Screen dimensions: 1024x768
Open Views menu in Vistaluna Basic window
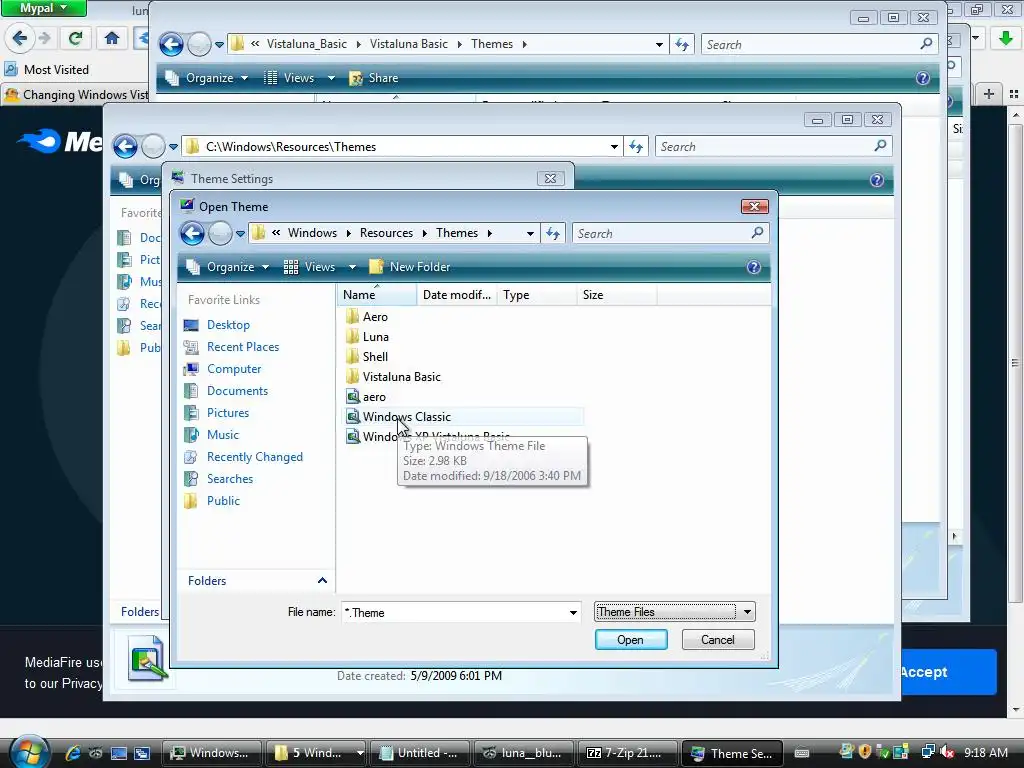[x=299, y=78]
